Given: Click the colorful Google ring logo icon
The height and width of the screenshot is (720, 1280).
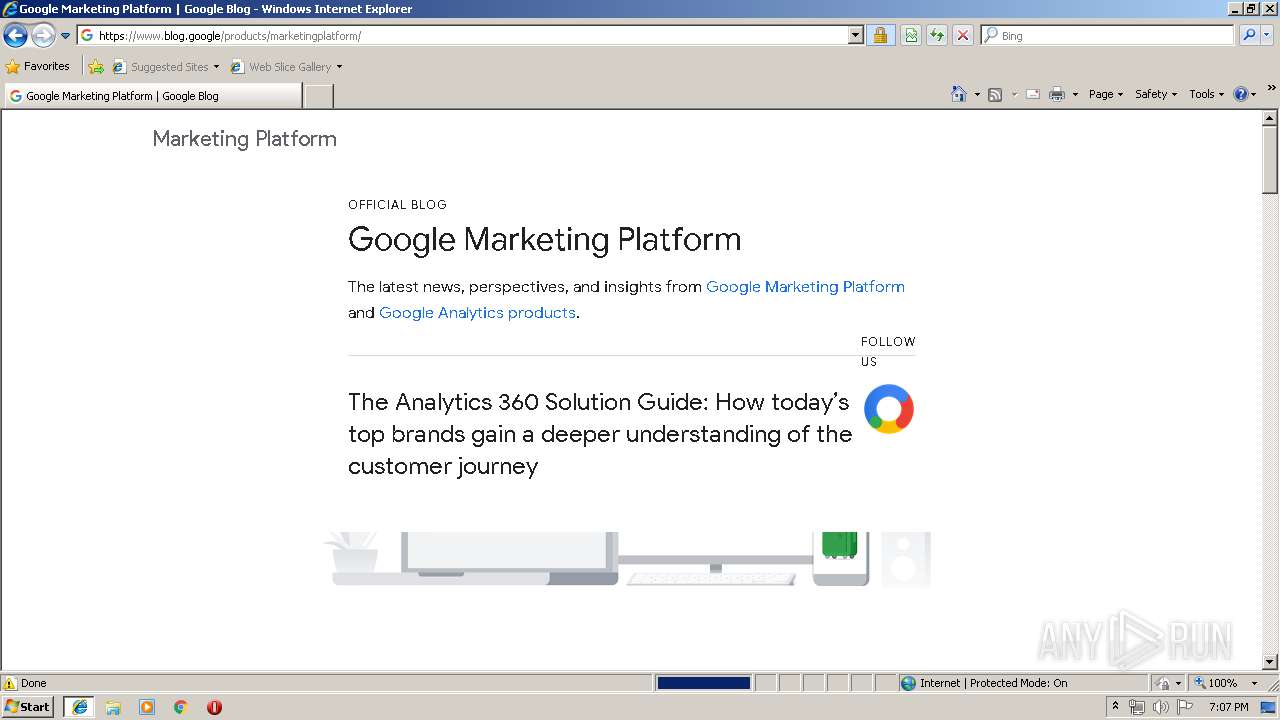Looking at the screenshot, I should [x=889, y=408].
